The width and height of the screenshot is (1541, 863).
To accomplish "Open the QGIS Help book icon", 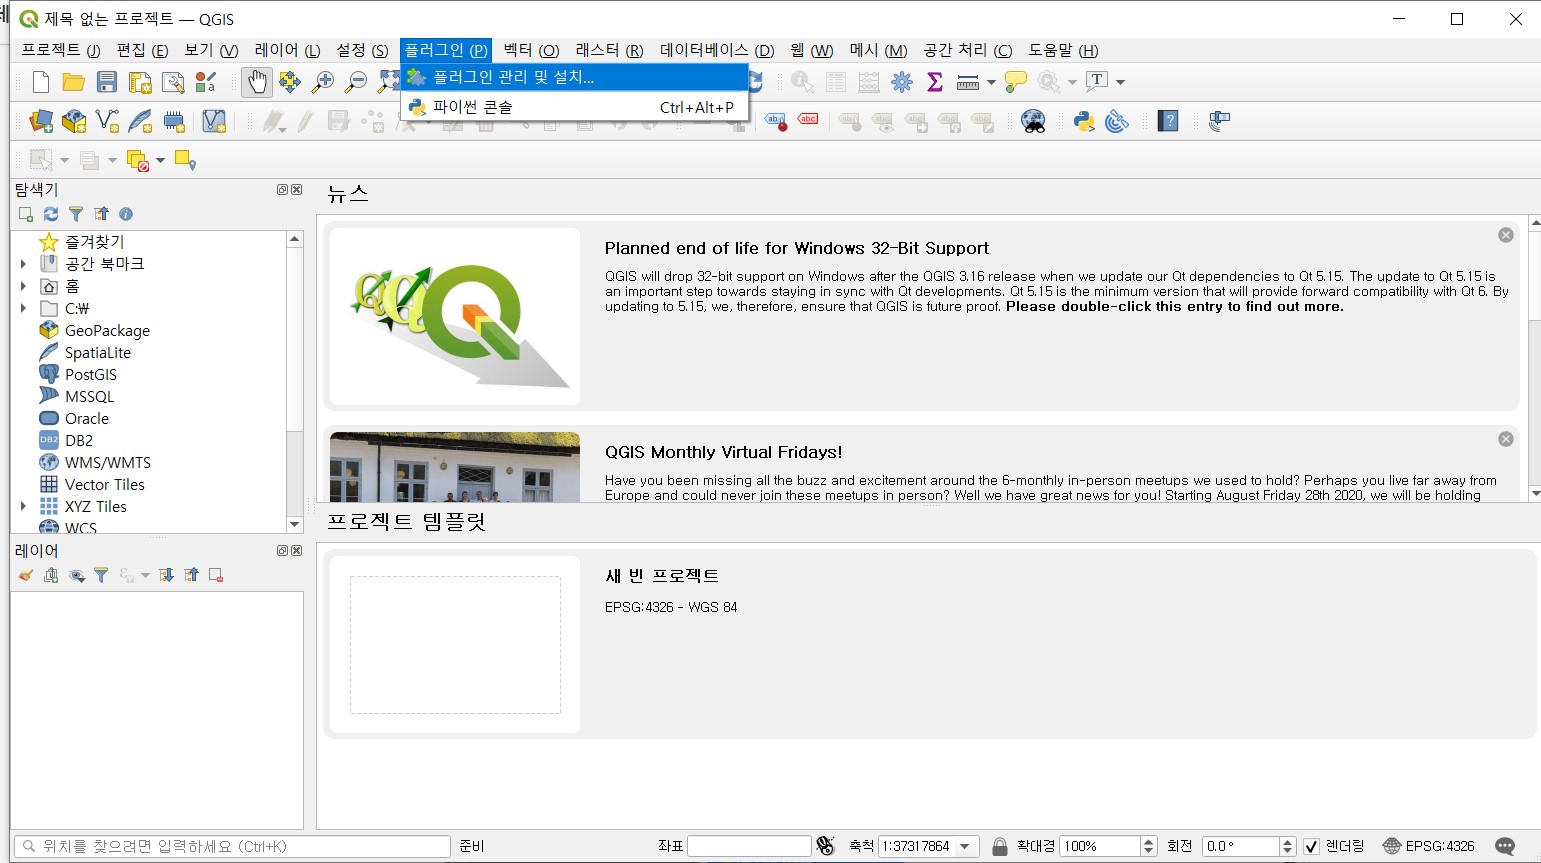I will [x=1168, y=121].
